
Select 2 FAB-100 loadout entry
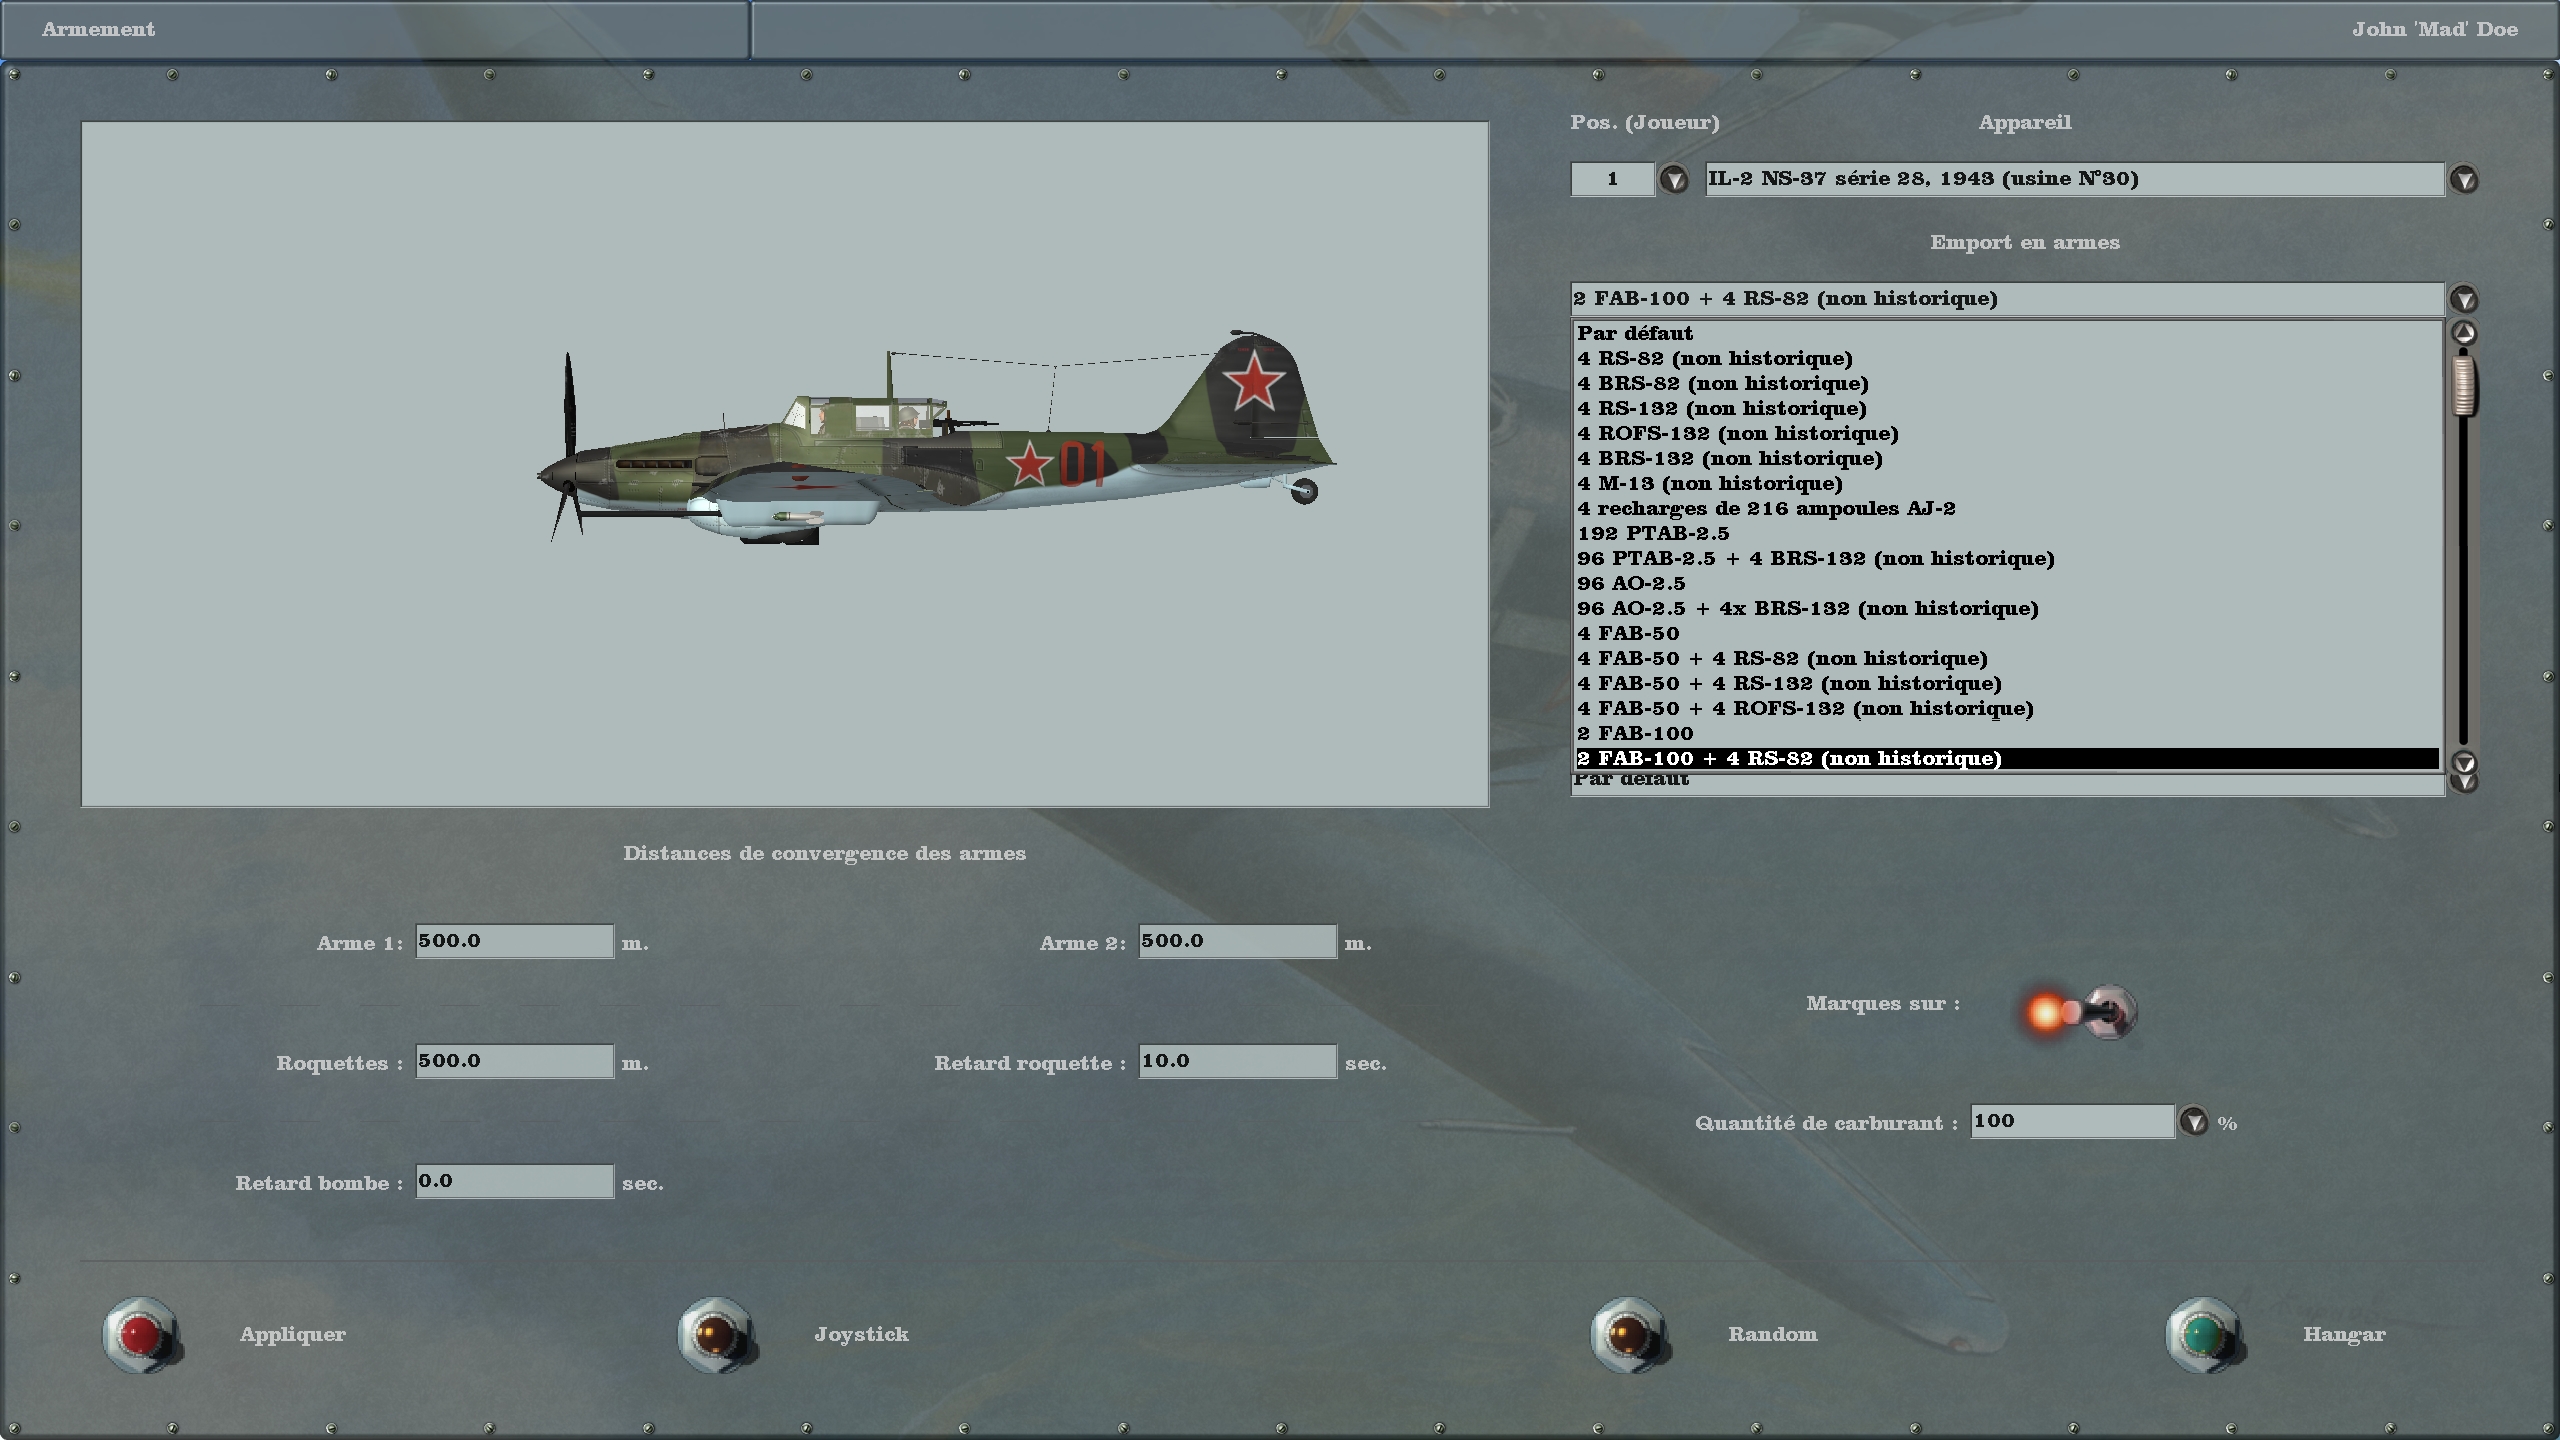coord(1635,733)
